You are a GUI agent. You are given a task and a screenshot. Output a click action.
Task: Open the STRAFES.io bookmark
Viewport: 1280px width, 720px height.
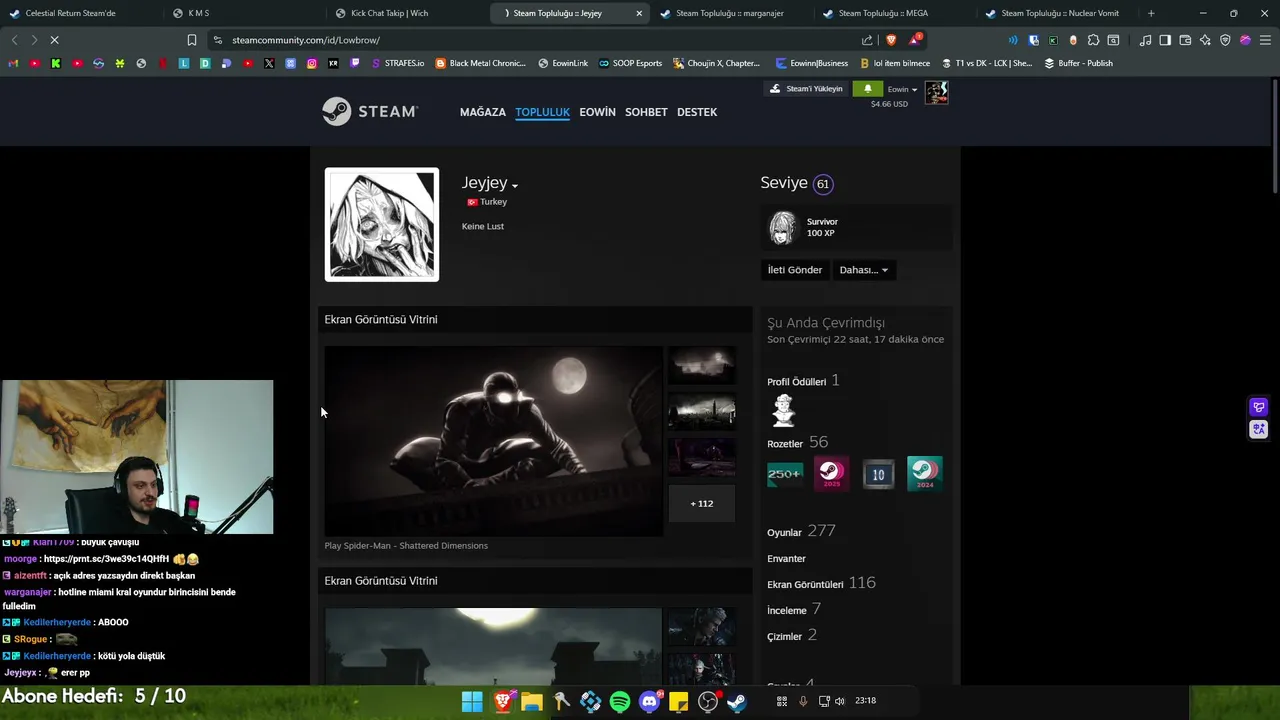click(x=396, y=63)
